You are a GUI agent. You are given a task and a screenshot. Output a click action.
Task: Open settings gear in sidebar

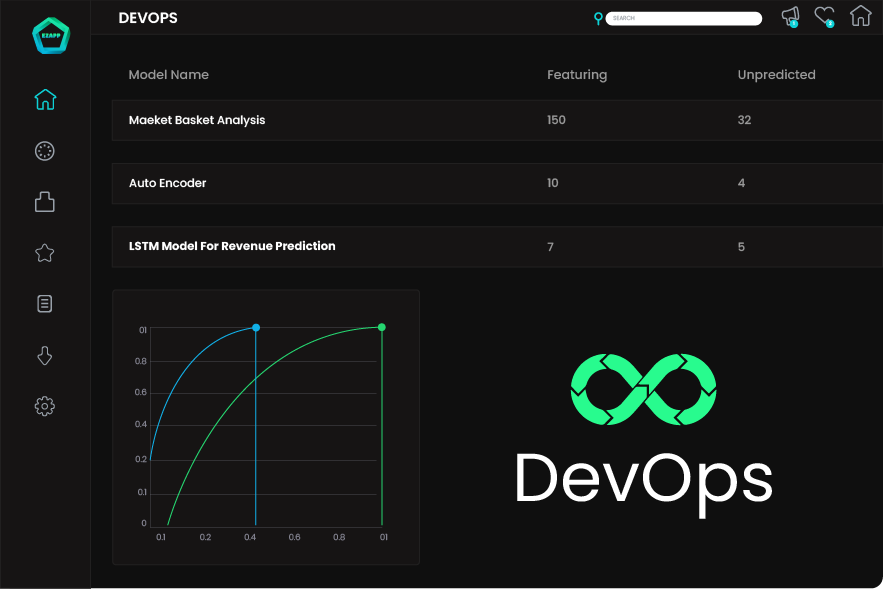[x=44, y=406]
